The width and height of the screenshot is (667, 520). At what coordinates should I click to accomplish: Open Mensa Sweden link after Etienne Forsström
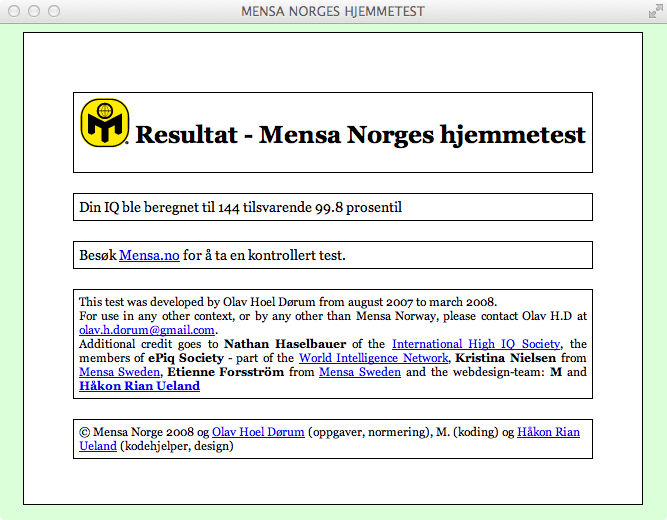point(360,372)
